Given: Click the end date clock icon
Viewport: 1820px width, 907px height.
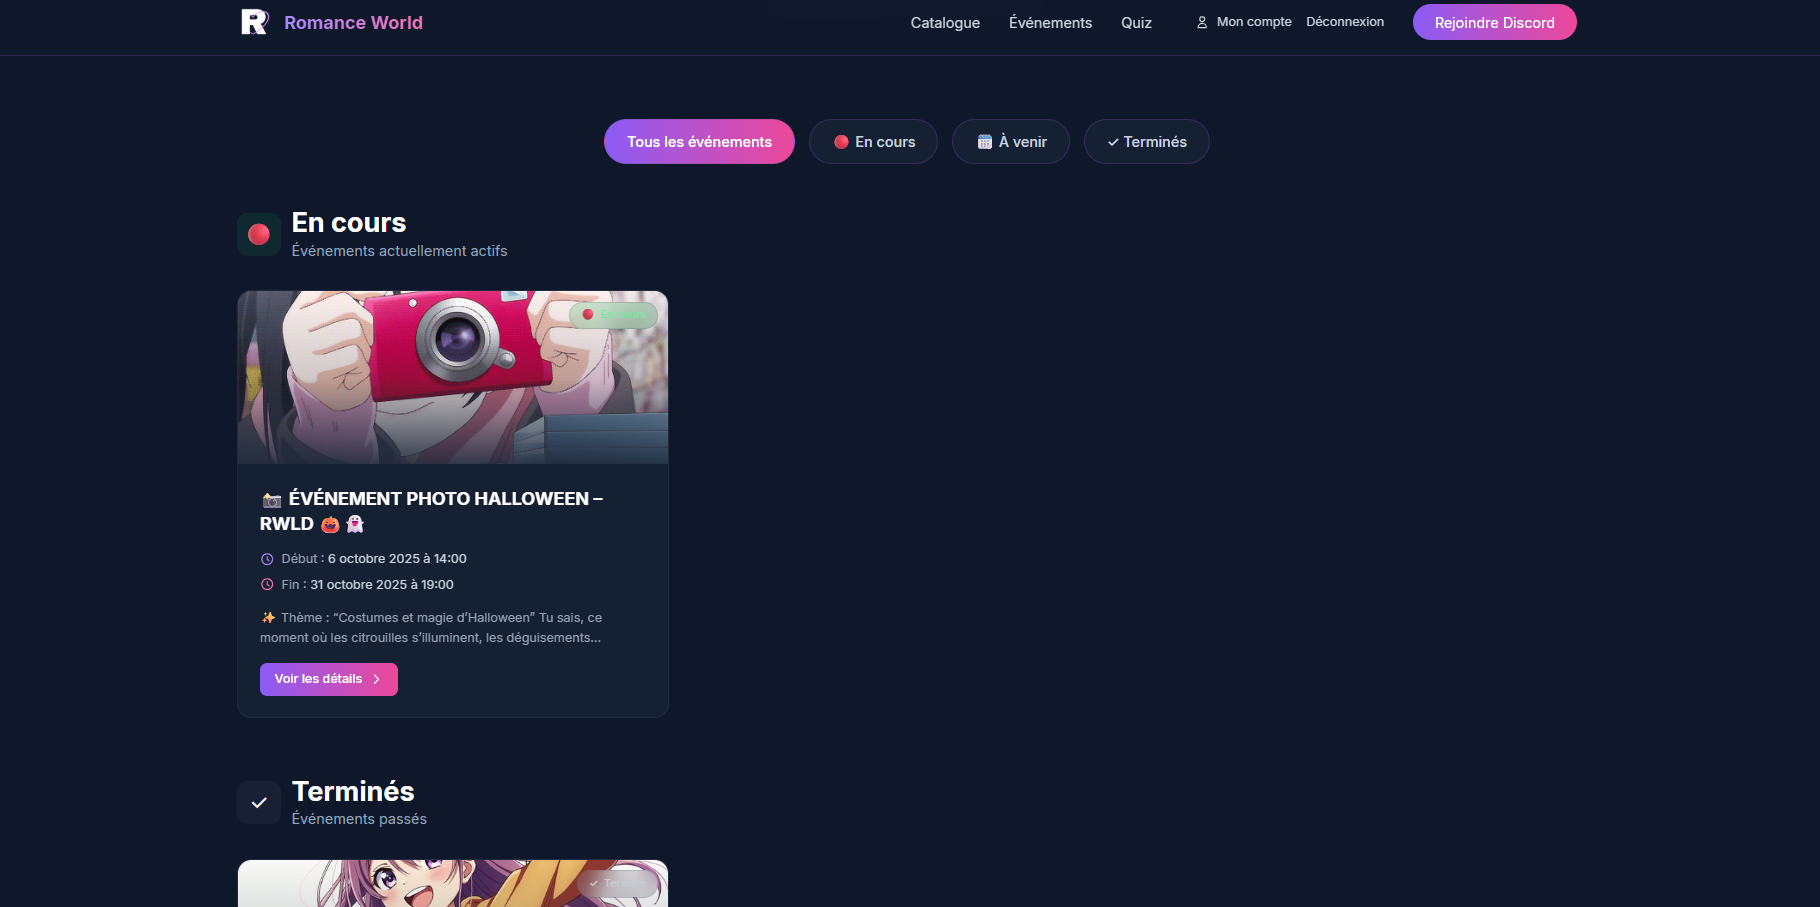Looking at the screenshot, I should (x=267, y=585).
